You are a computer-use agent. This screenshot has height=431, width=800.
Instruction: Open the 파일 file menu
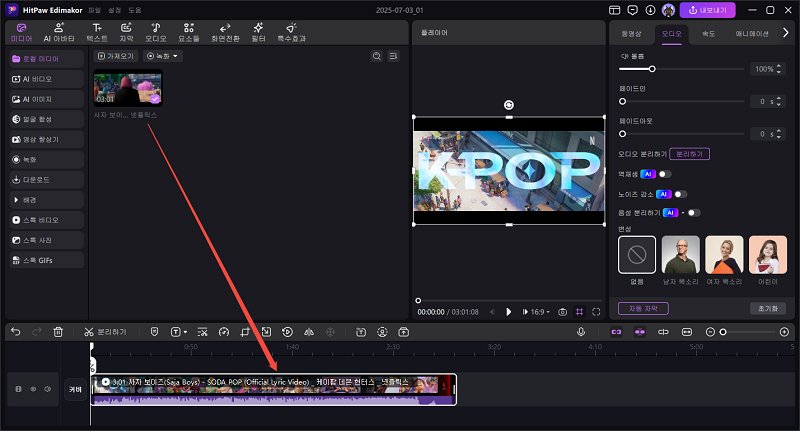click(x=94, y=10)
